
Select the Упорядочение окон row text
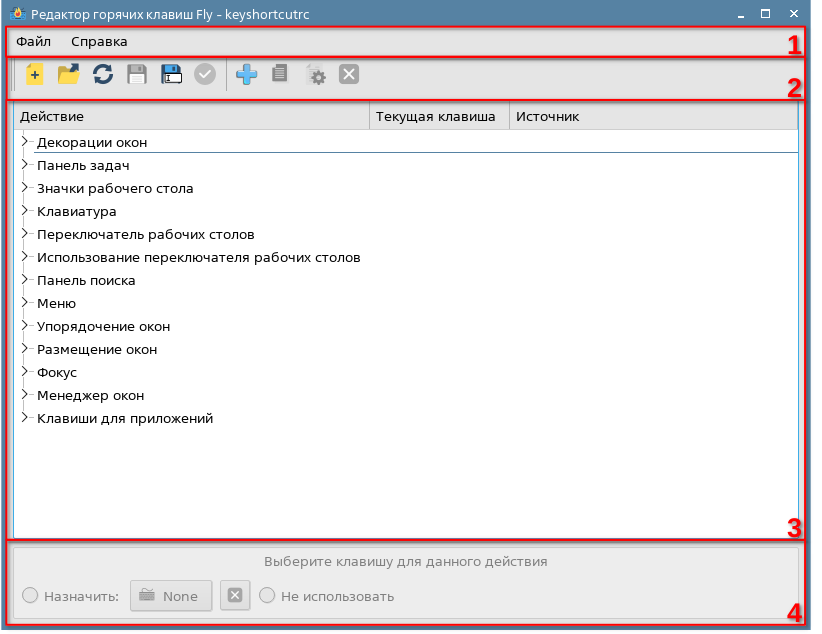103,327
